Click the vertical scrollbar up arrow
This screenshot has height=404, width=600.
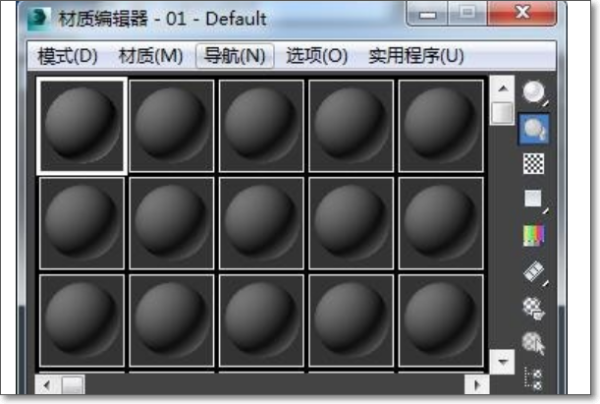502,88
